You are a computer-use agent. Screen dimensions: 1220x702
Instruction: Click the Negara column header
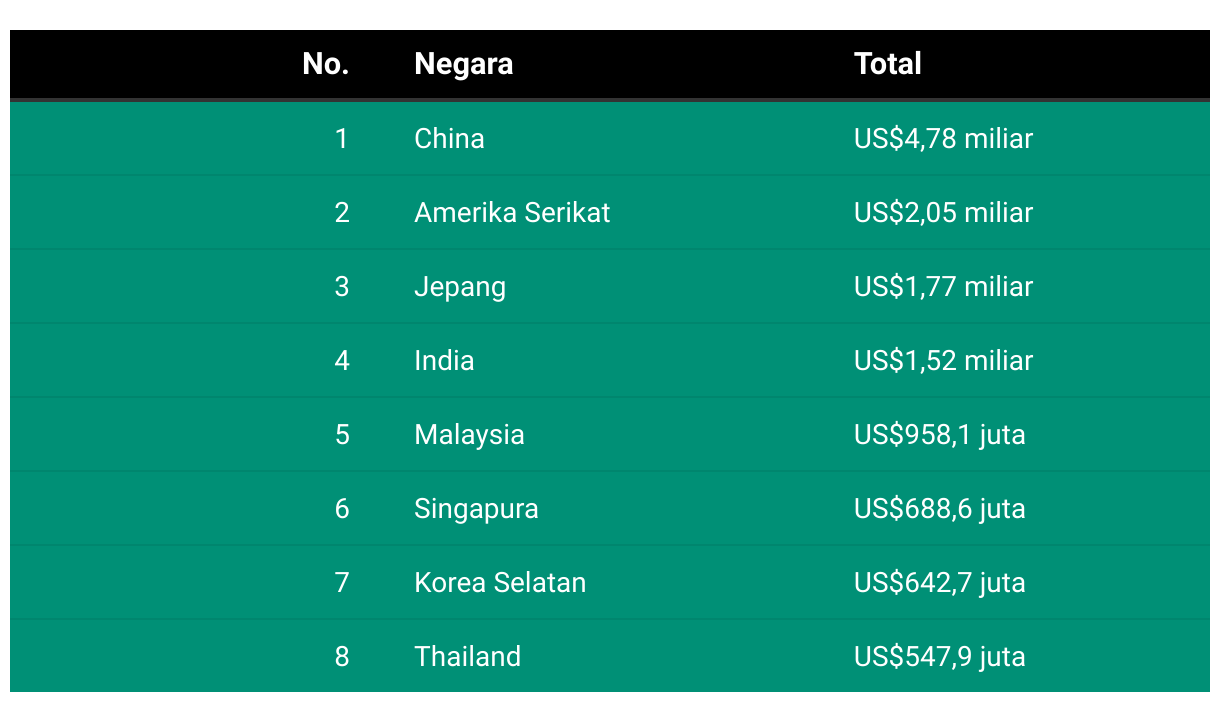click(463, 64)
